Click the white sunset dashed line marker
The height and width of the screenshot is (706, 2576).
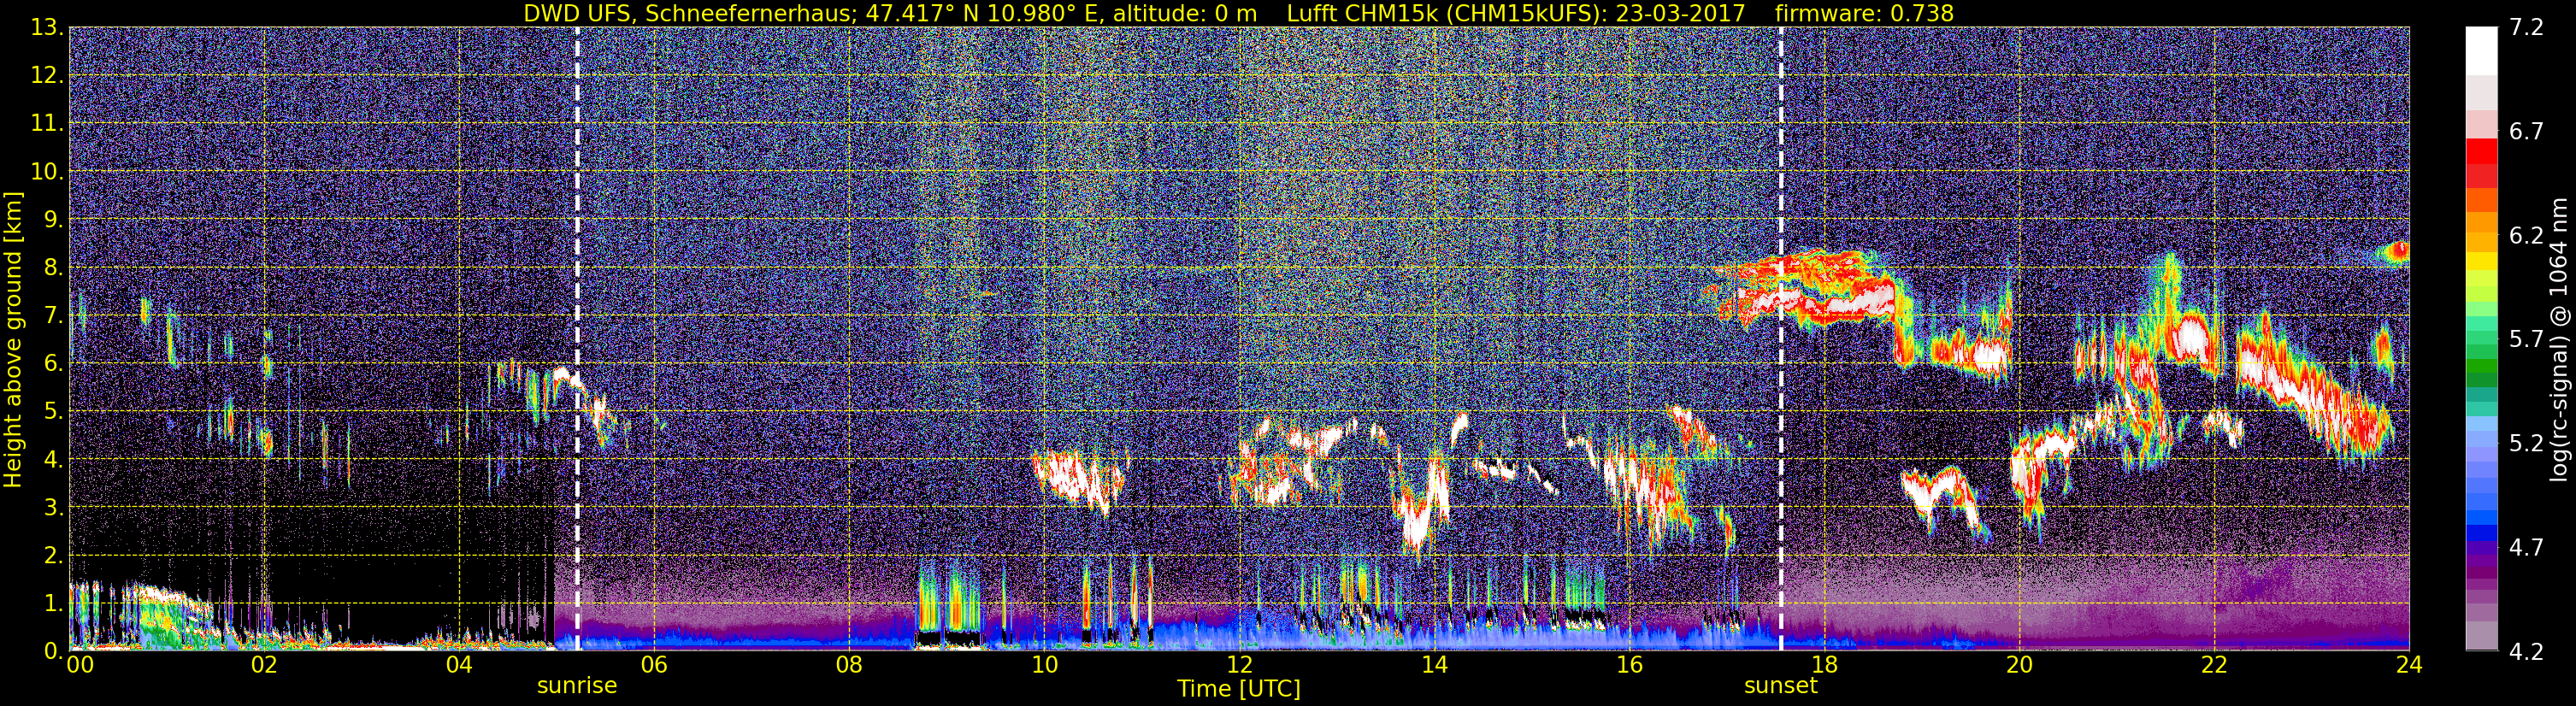(x=1781, y=339)
